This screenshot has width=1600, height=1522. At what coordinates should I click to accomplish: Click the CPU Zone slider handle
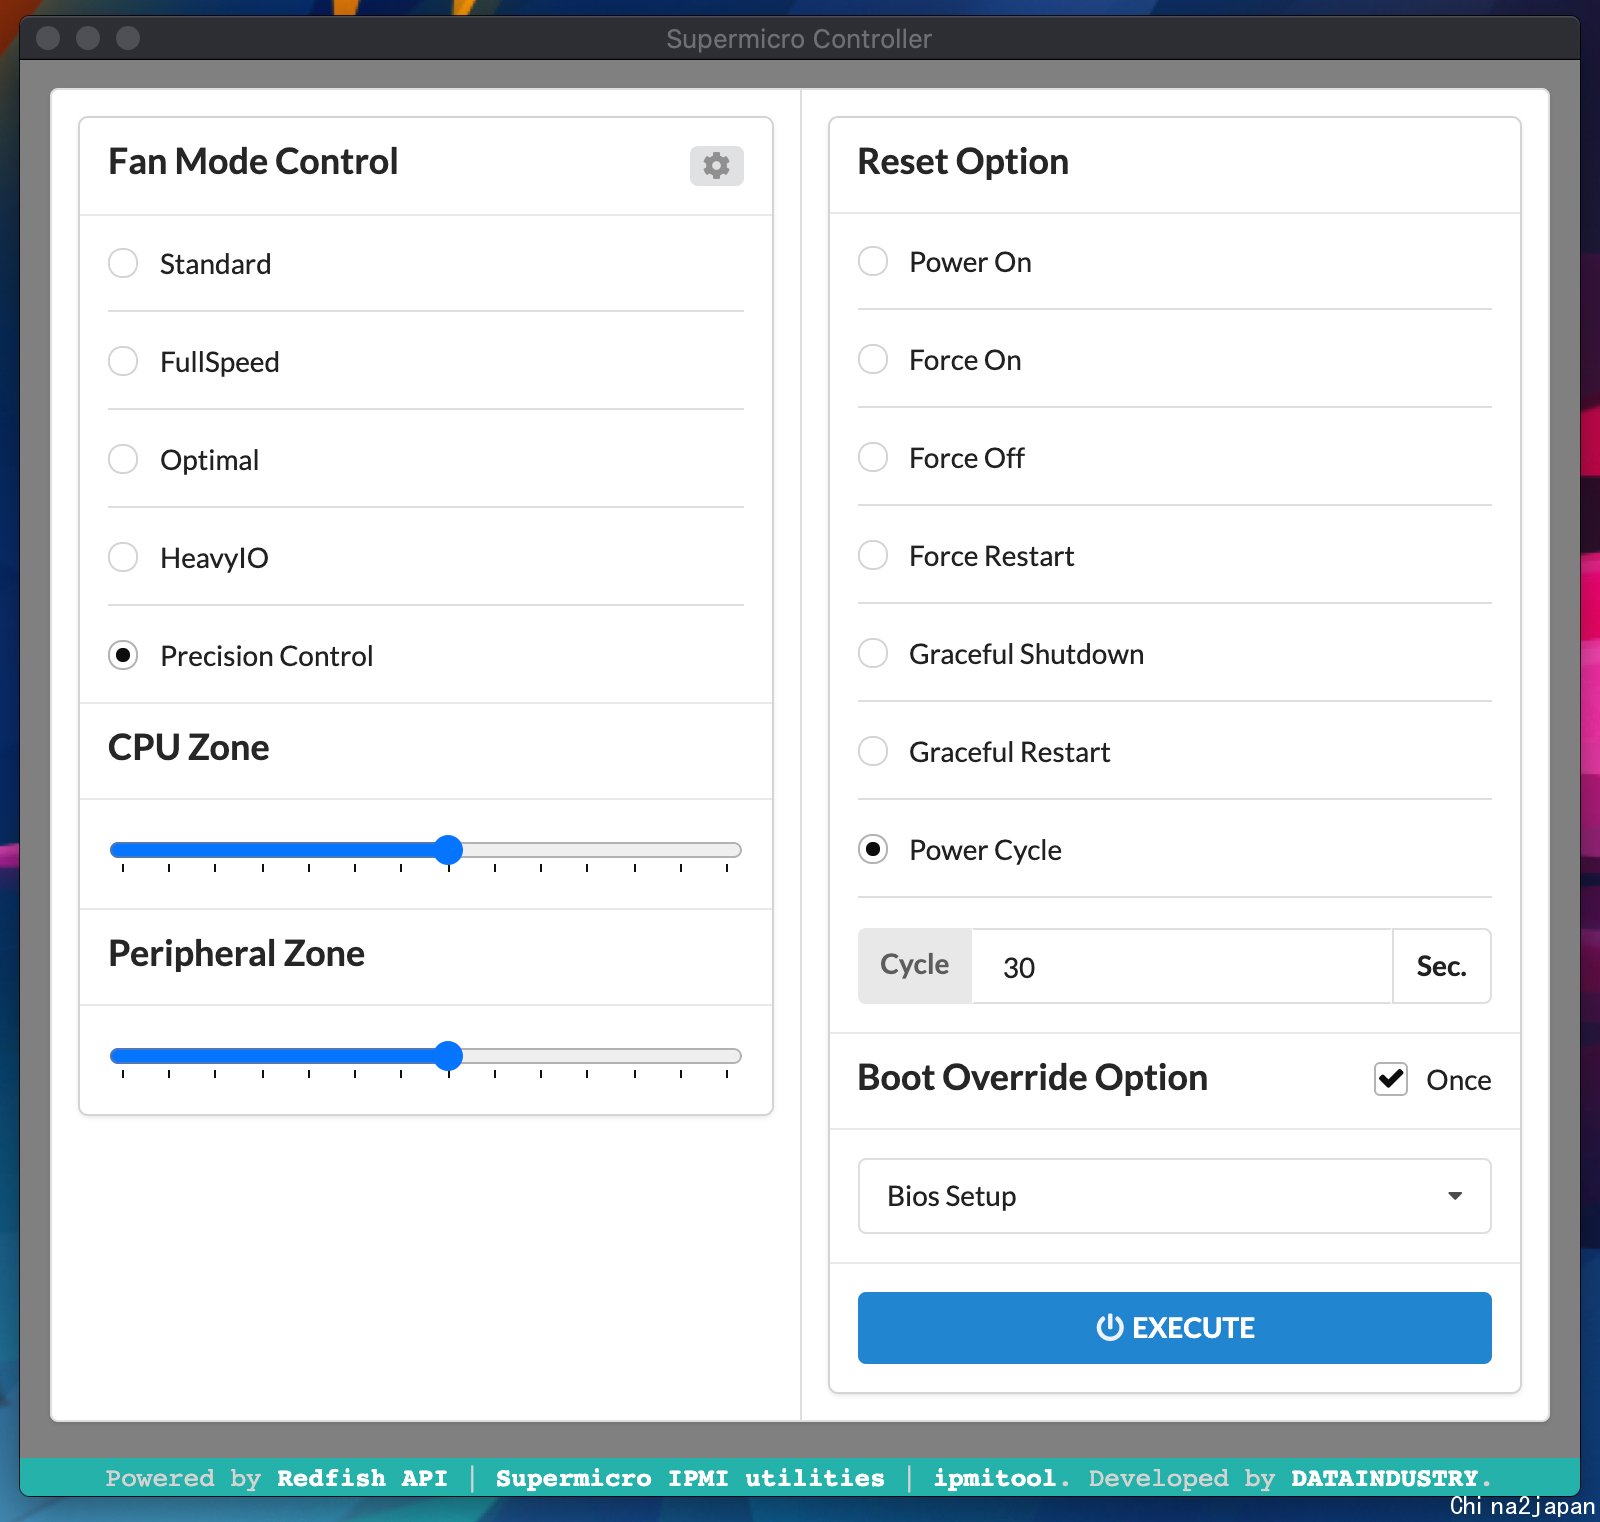pos(449,850)
